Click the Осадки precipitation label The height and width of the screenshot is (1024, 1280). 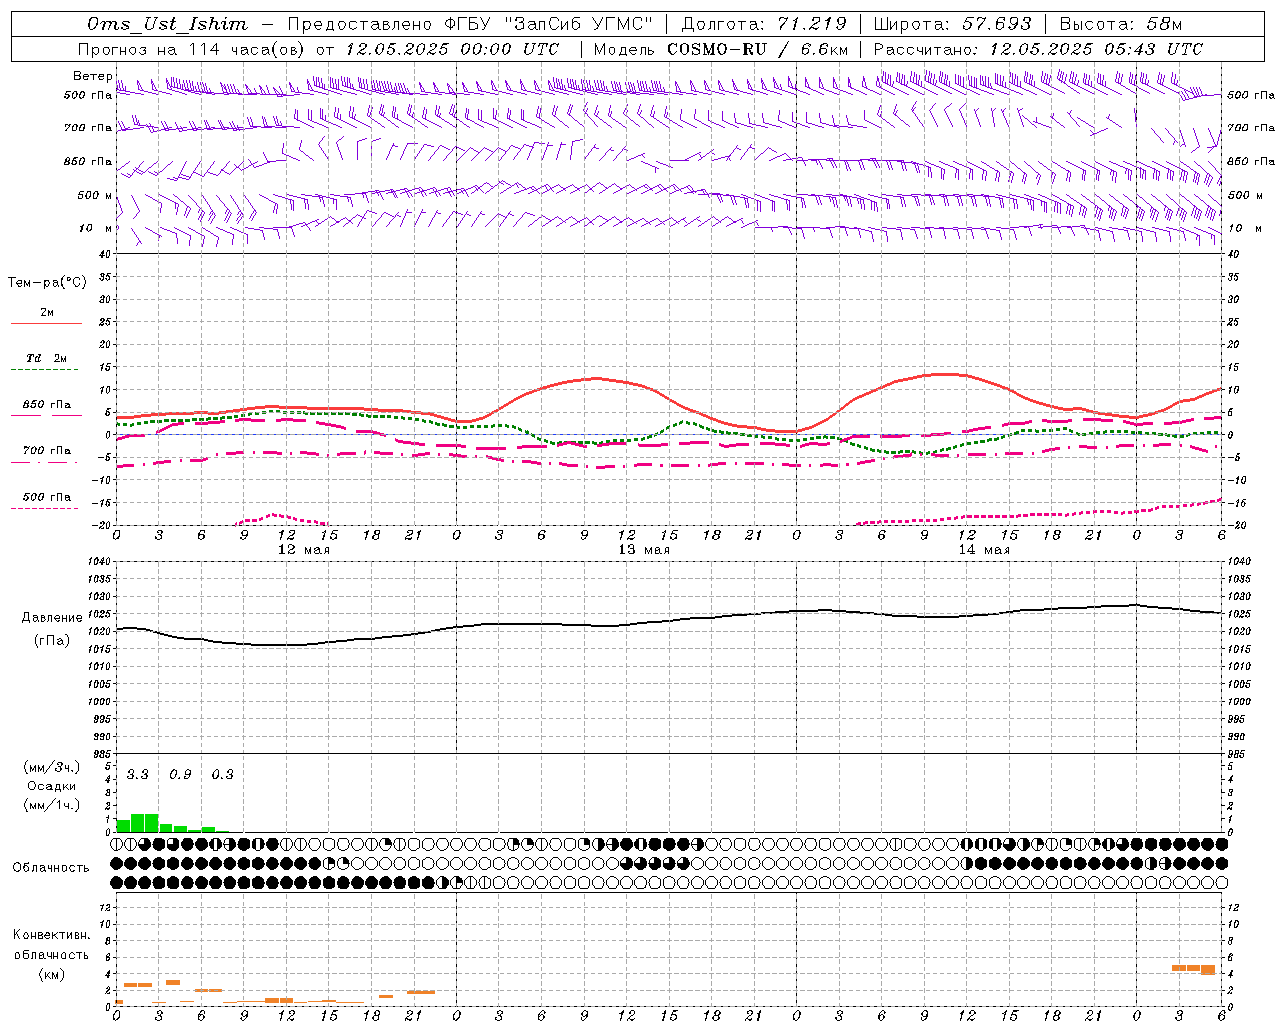pyautogui.click(x=52, y=786)
